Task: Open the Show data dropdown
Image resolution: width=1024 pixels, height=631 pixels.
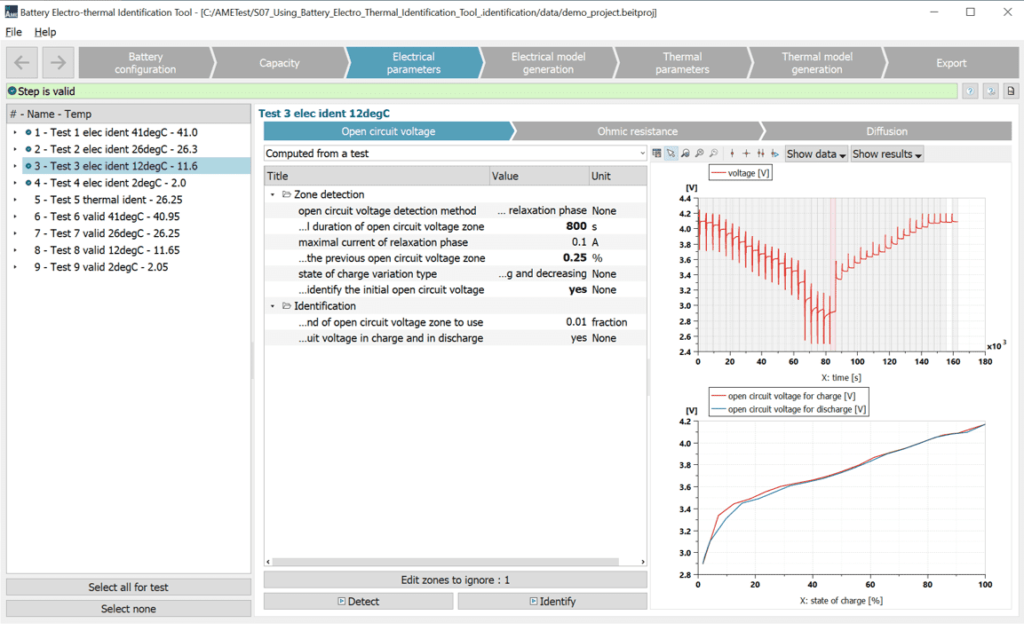Action: [x=816, y=154]
